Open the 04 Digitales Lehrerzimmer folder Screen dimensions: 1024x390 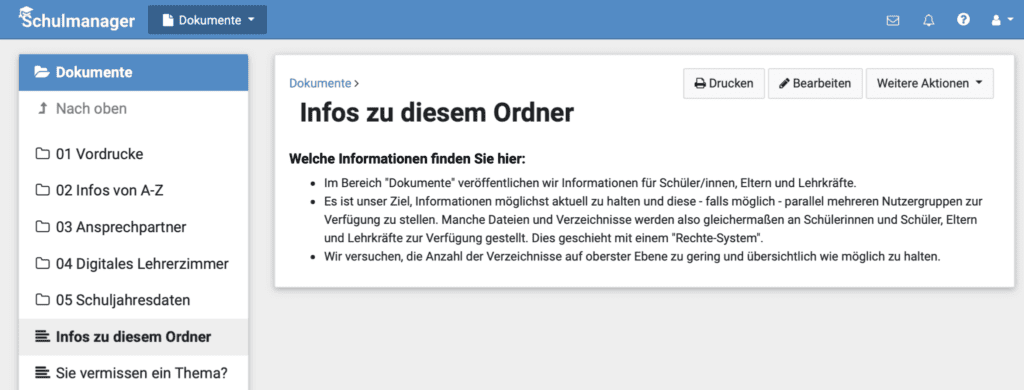[133, 264]
